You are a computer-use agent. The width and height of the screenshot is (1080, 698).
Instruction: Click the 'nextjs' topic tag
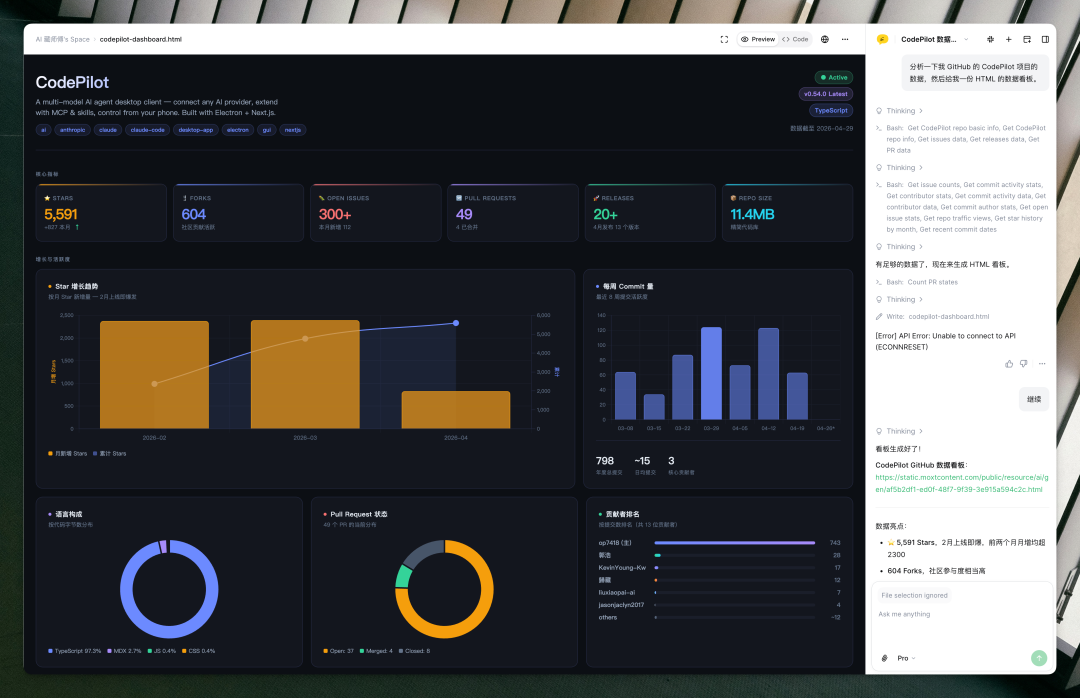point(293,130)
